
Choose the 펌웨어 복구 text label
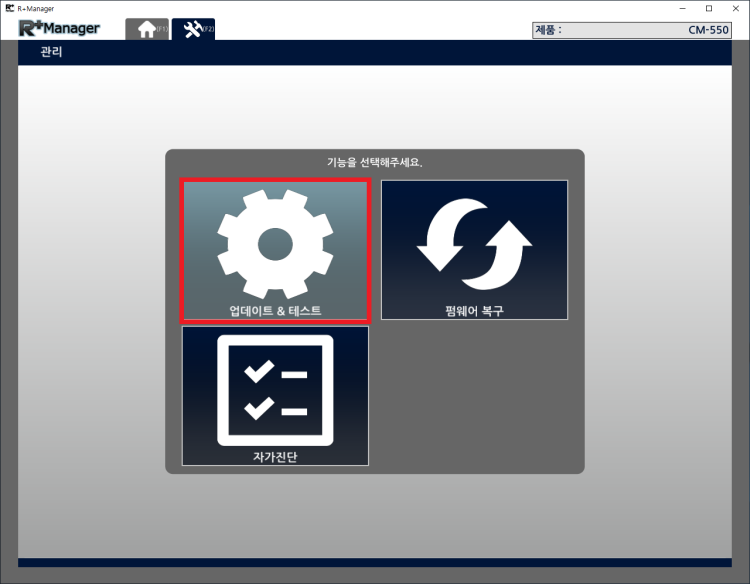click(474, 311)
